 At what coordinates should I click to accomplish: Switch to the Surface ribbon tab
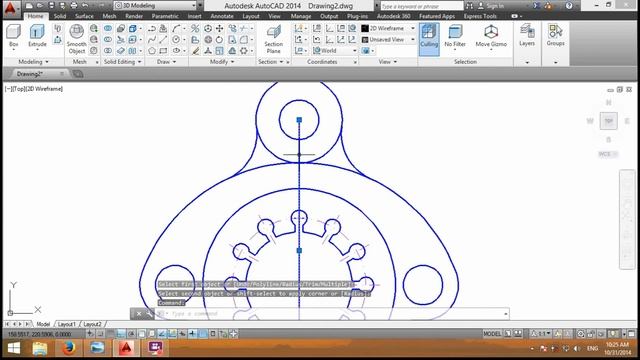84,16
